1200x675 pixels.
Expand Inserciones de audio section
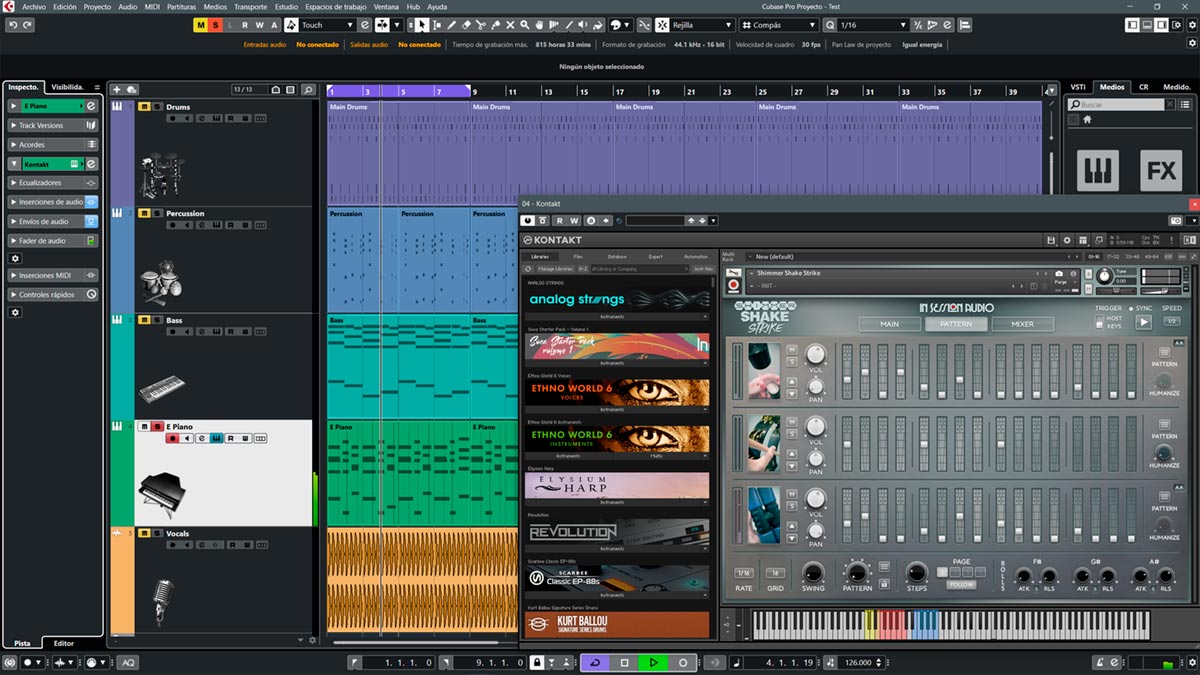(x=53, y=202)
